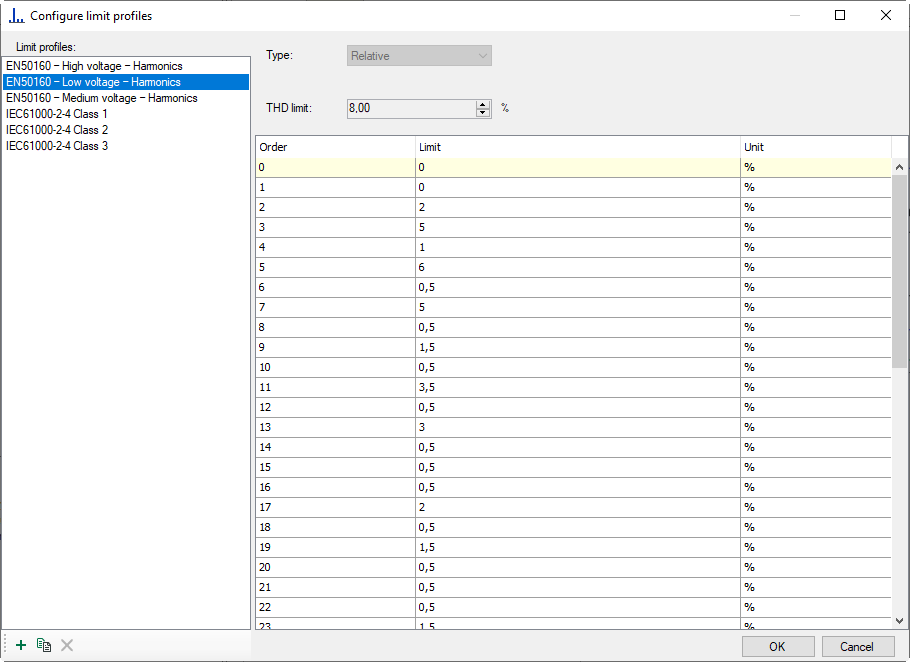Confirm changes with the OK button
This screenshot has height=662, width=910.
(x=777, y=646)
